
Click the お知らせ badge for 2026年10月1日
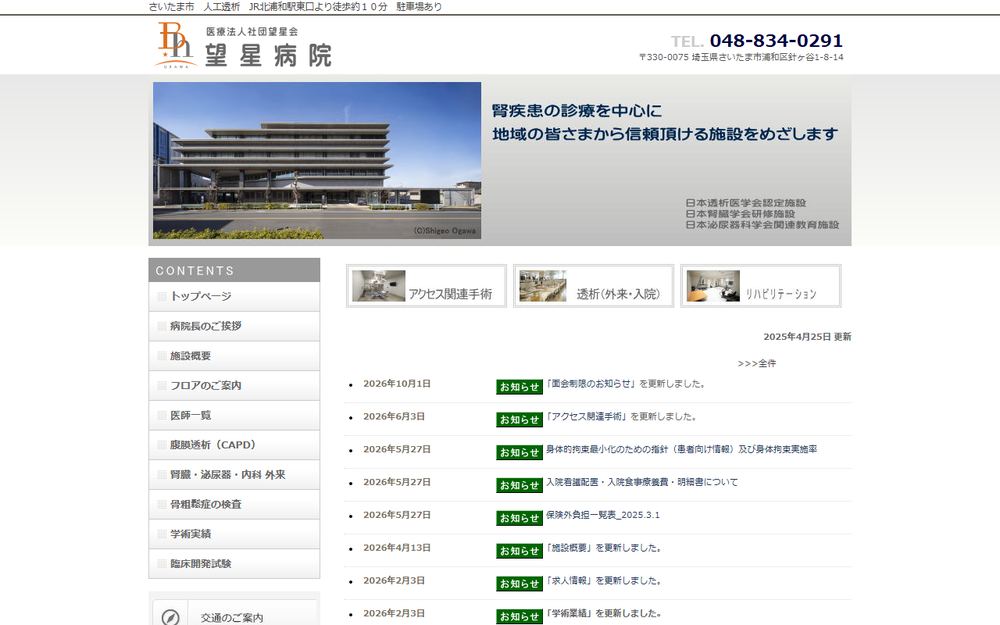tap(519, 387)
